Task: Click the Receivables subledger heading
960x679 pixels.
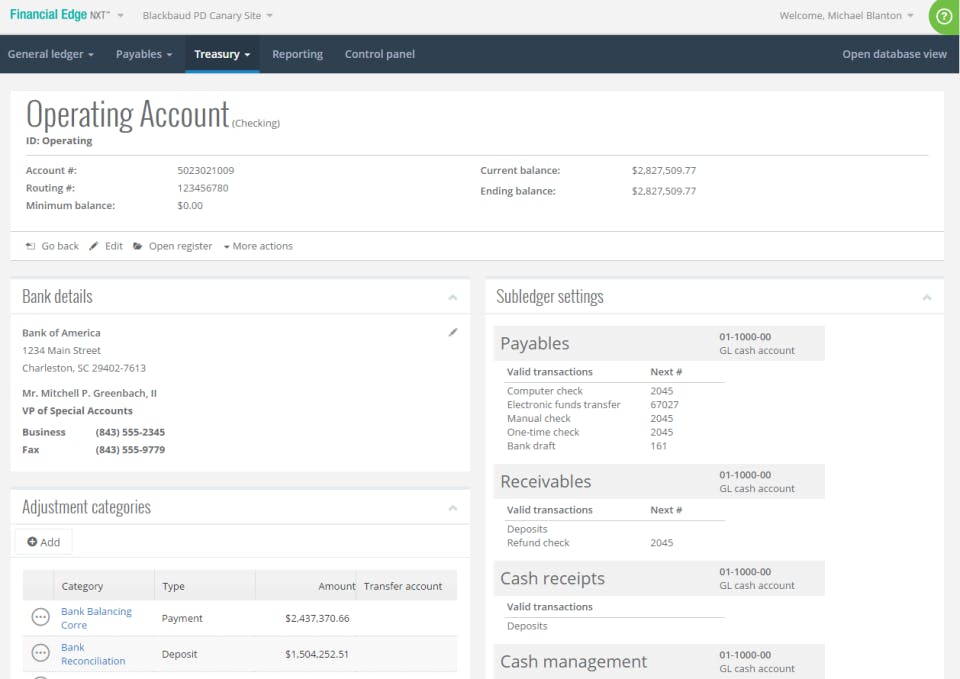Action: [546, 482]
